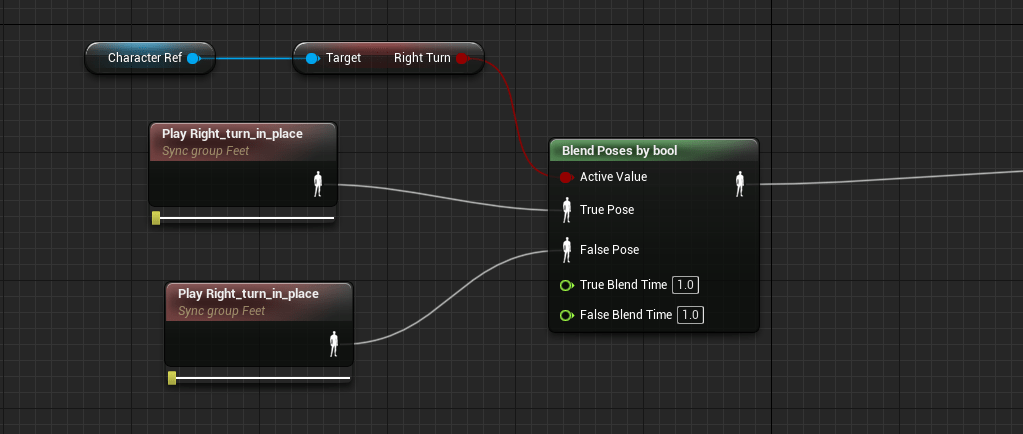The height and width of the screenshot is (434, 1023).
Task: Click the Active Value red input pin
Action: [x=566, y=177]
